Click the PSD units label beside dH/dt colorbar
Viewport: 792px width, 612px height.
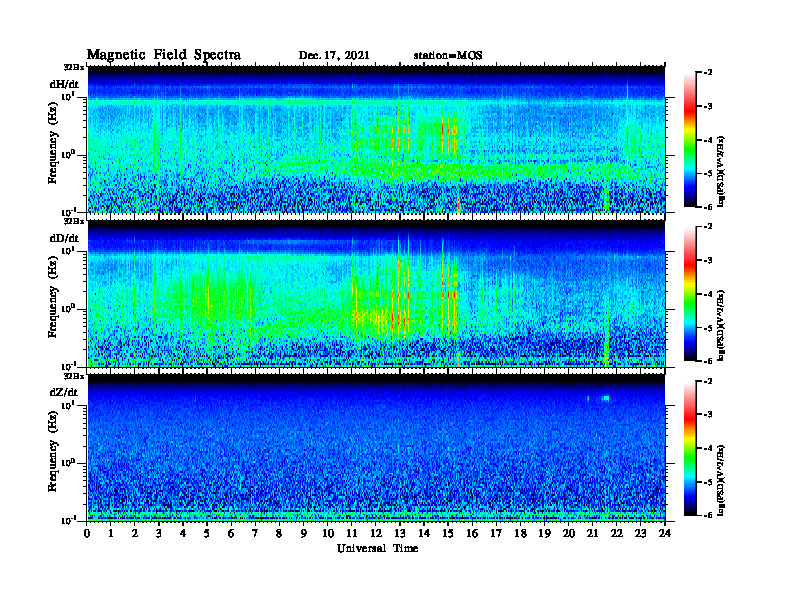tap(722, 170)
